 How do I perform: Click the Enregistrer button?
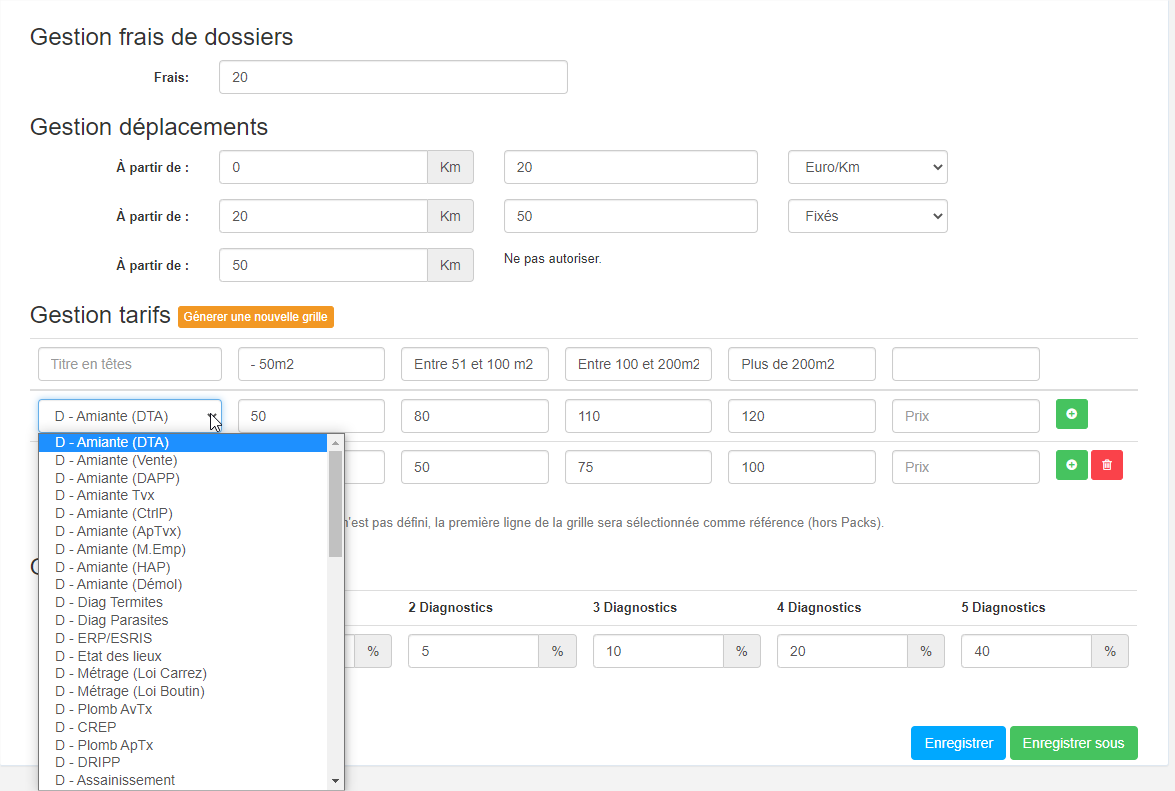[x=958, y=743]
